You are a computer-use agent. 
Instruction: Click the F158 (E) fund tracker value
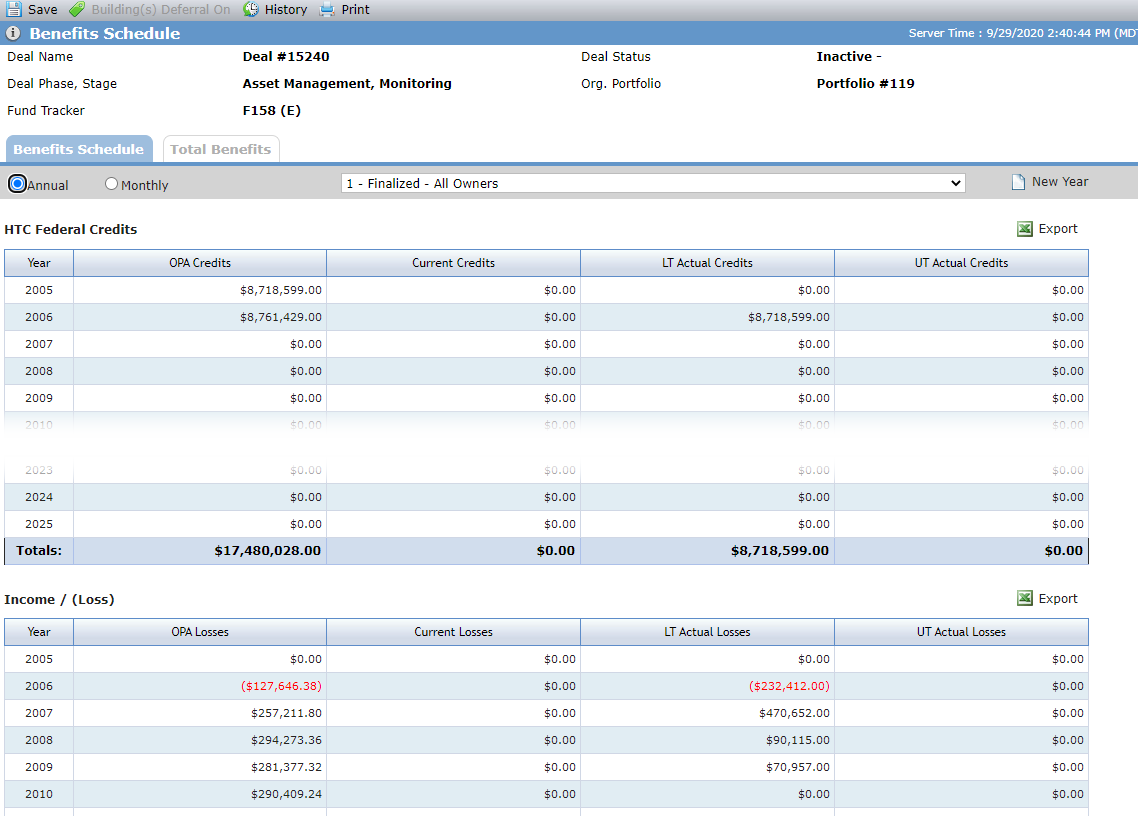271,110
